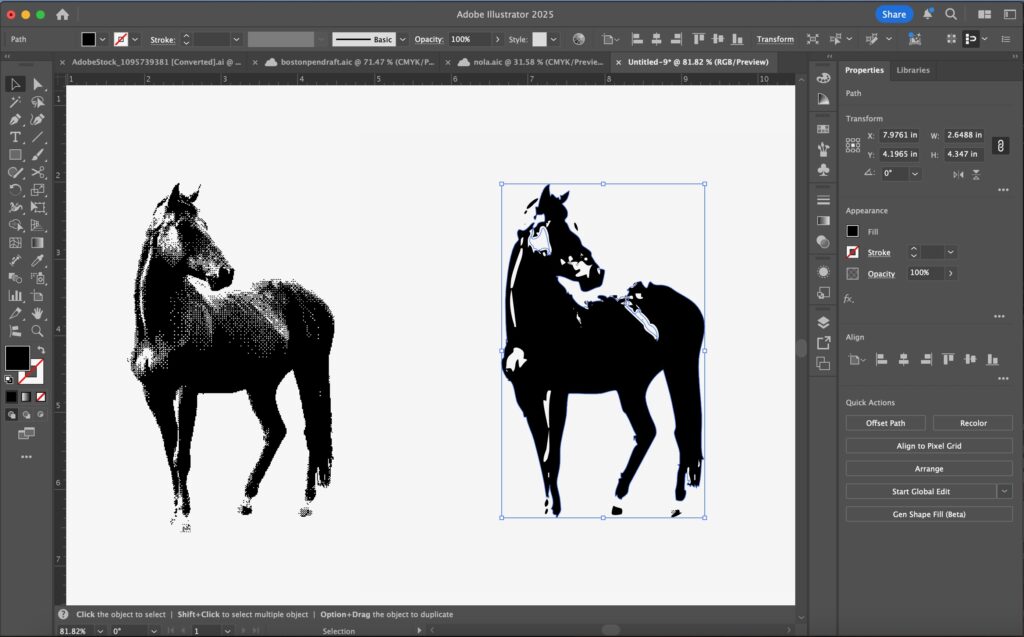Select the Magic Wand tool
This screenshot has height=637, width=1024.
click(15, 102)
